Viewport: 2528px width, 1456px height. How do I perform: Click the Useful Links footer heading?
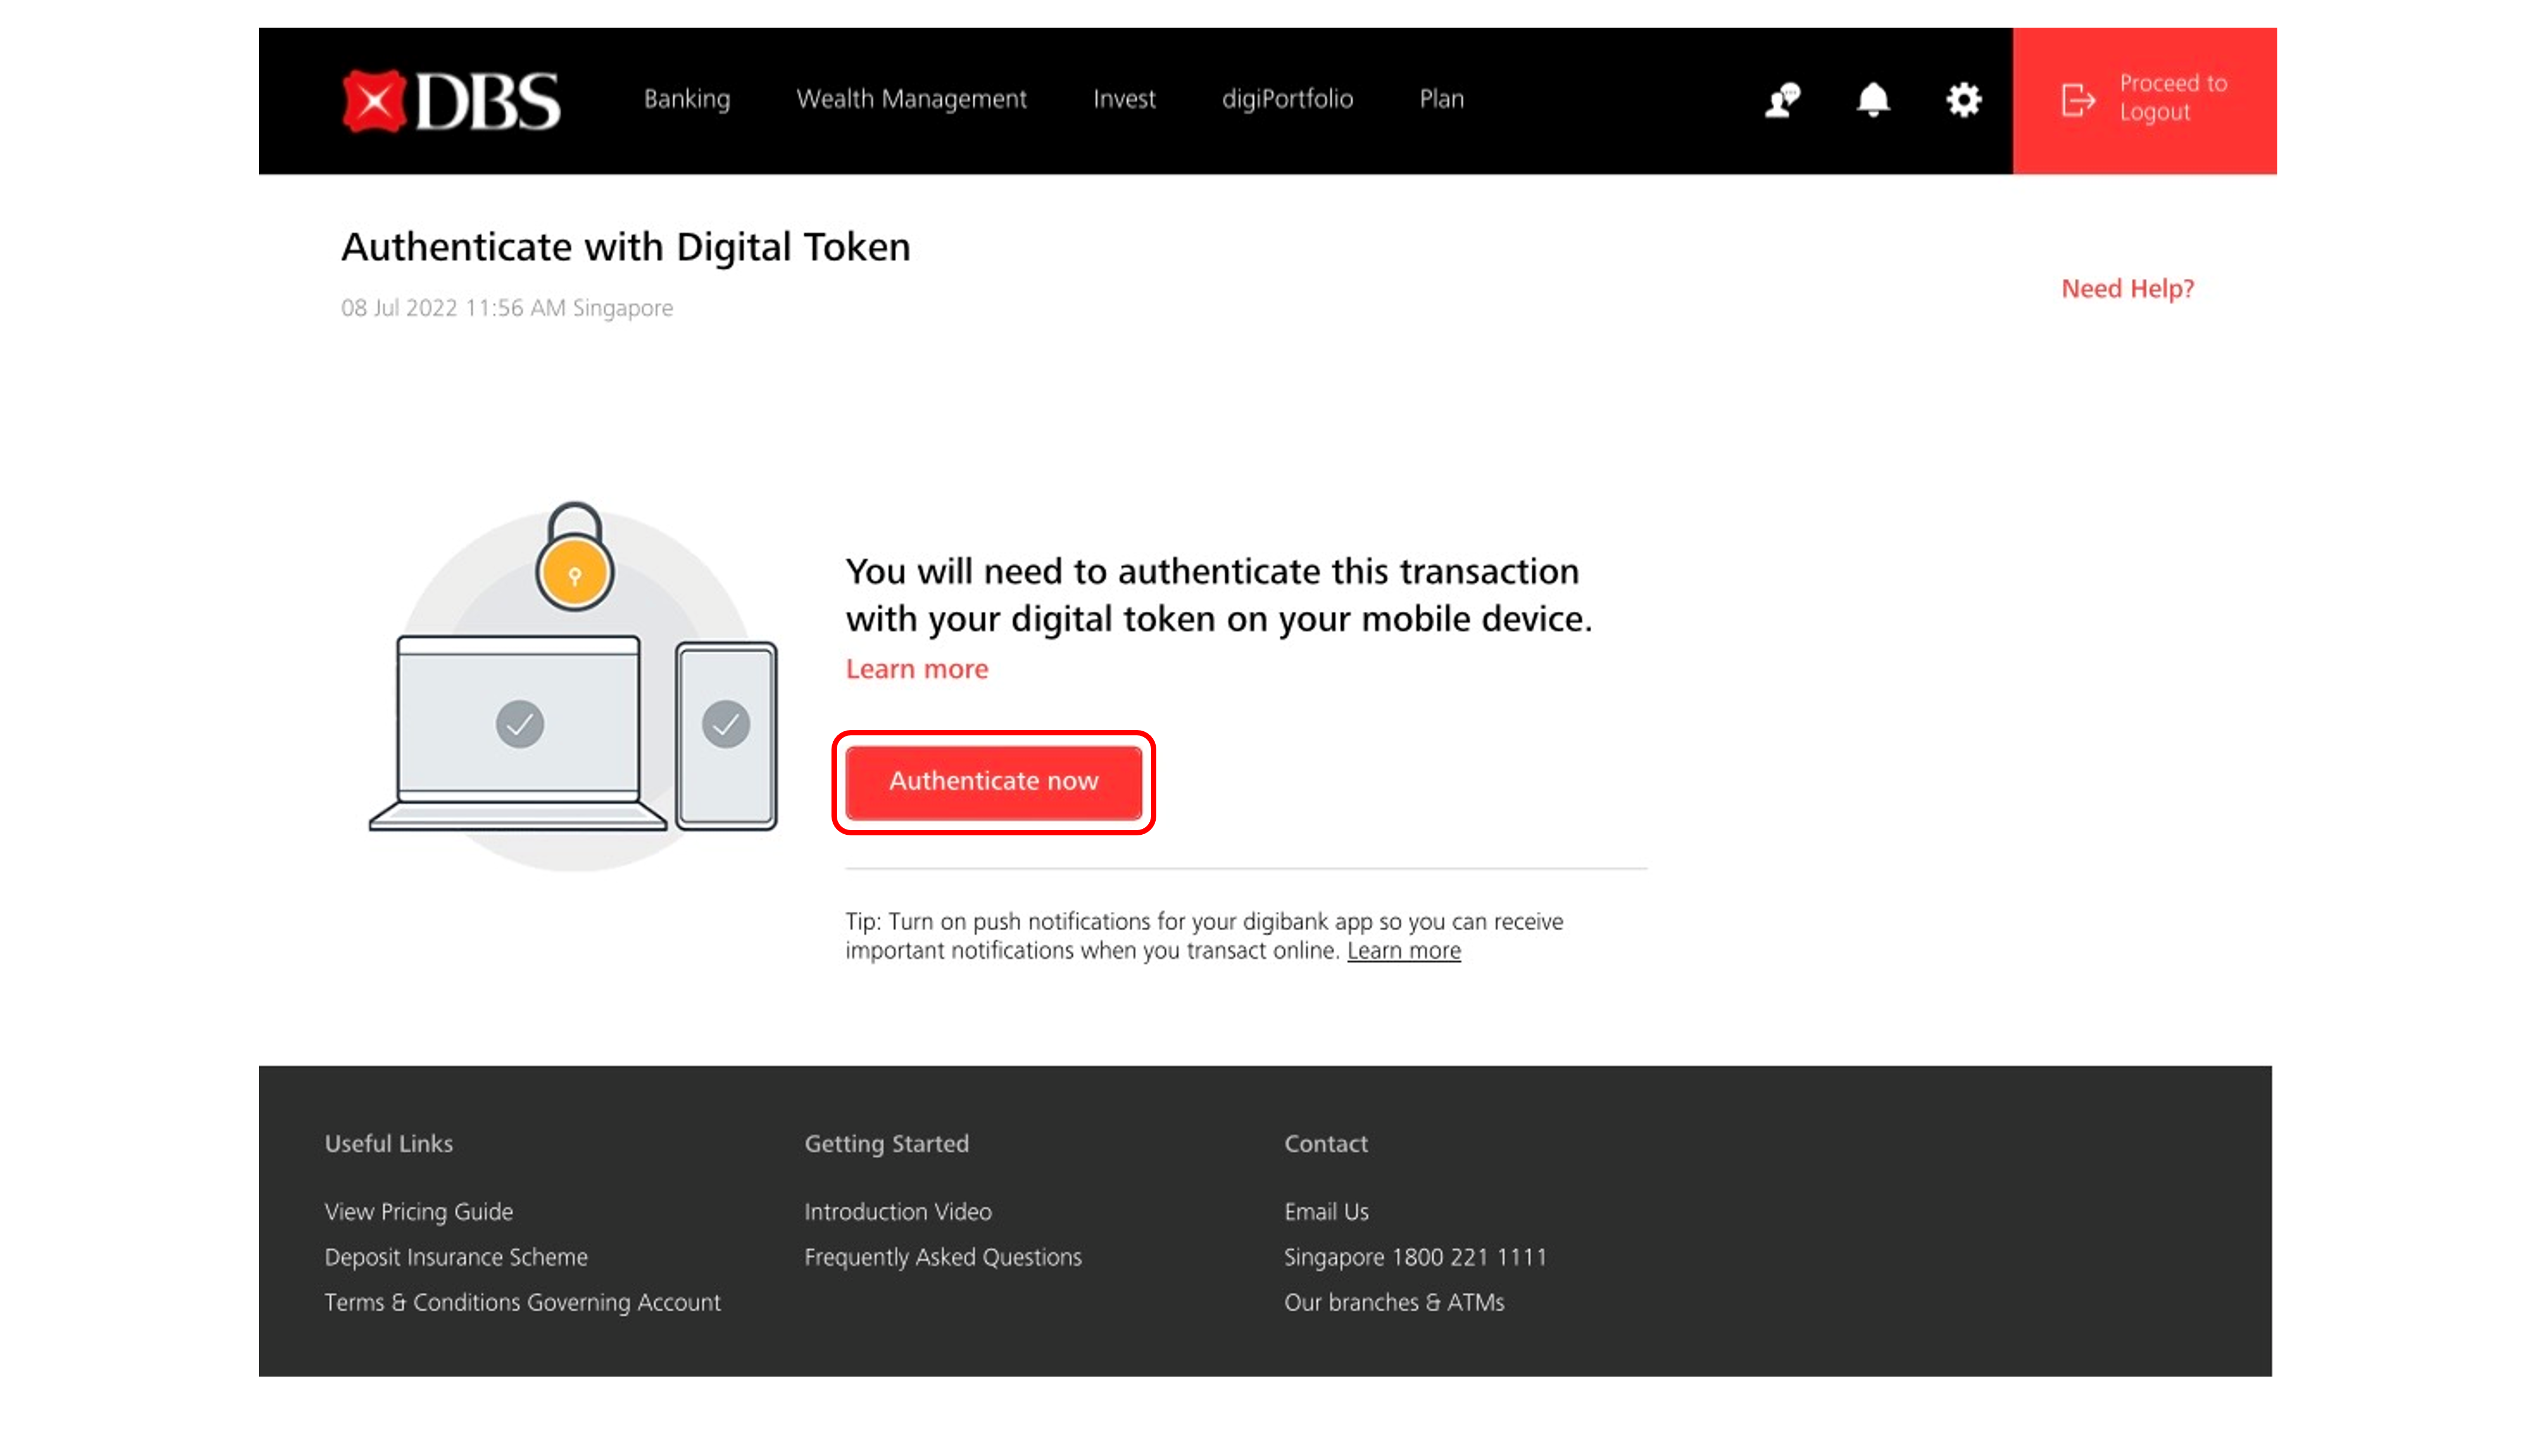[388, 1144]
